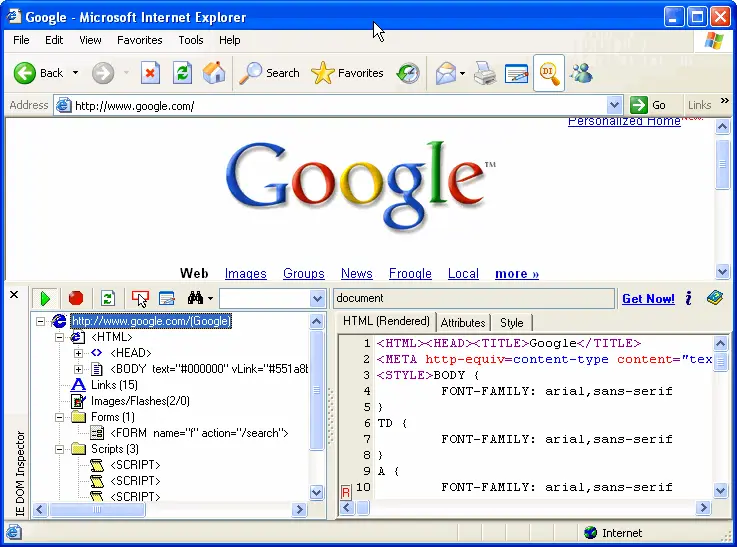Select the Links (15) tree item
The image size is (737, 547).
click(x=114, y=385)
